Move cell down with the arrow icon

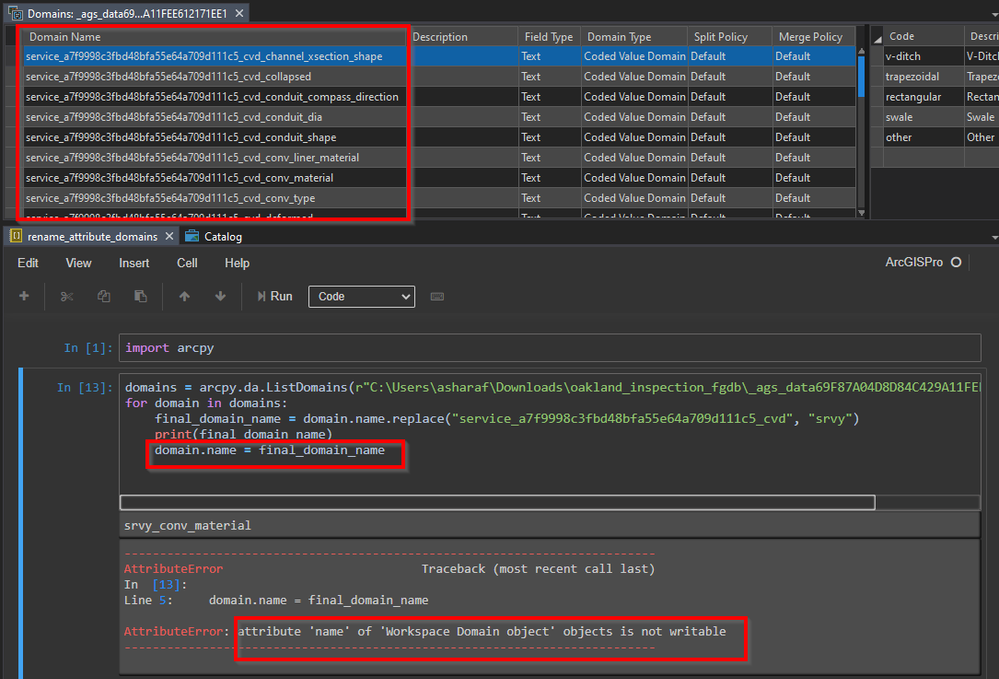point(220,297)
